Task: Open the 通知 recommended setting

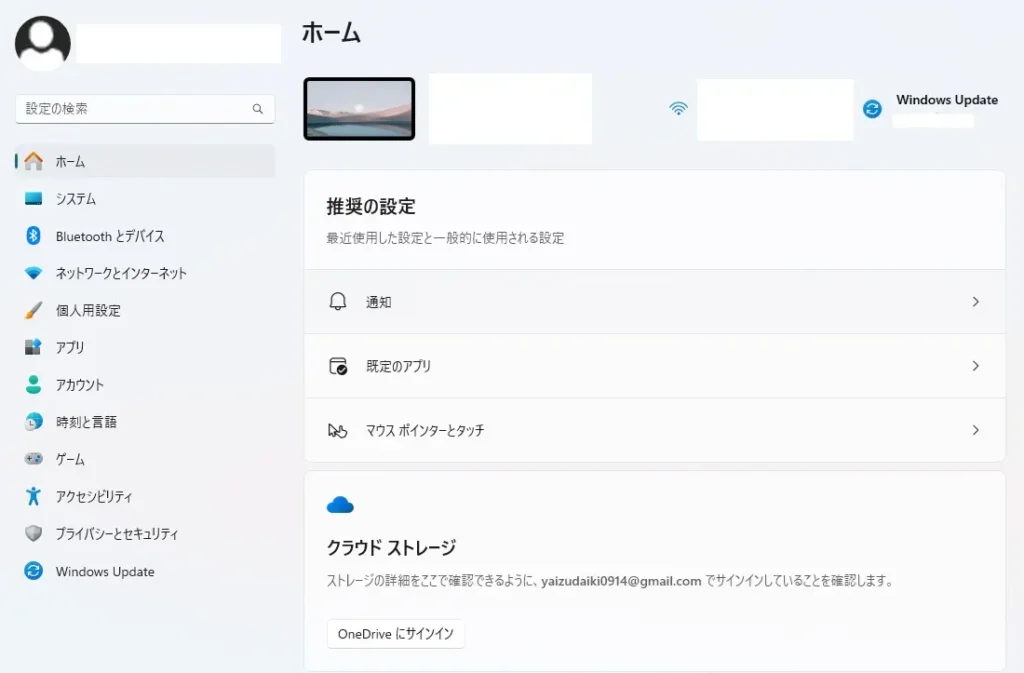Action: [x=654, y=302]
